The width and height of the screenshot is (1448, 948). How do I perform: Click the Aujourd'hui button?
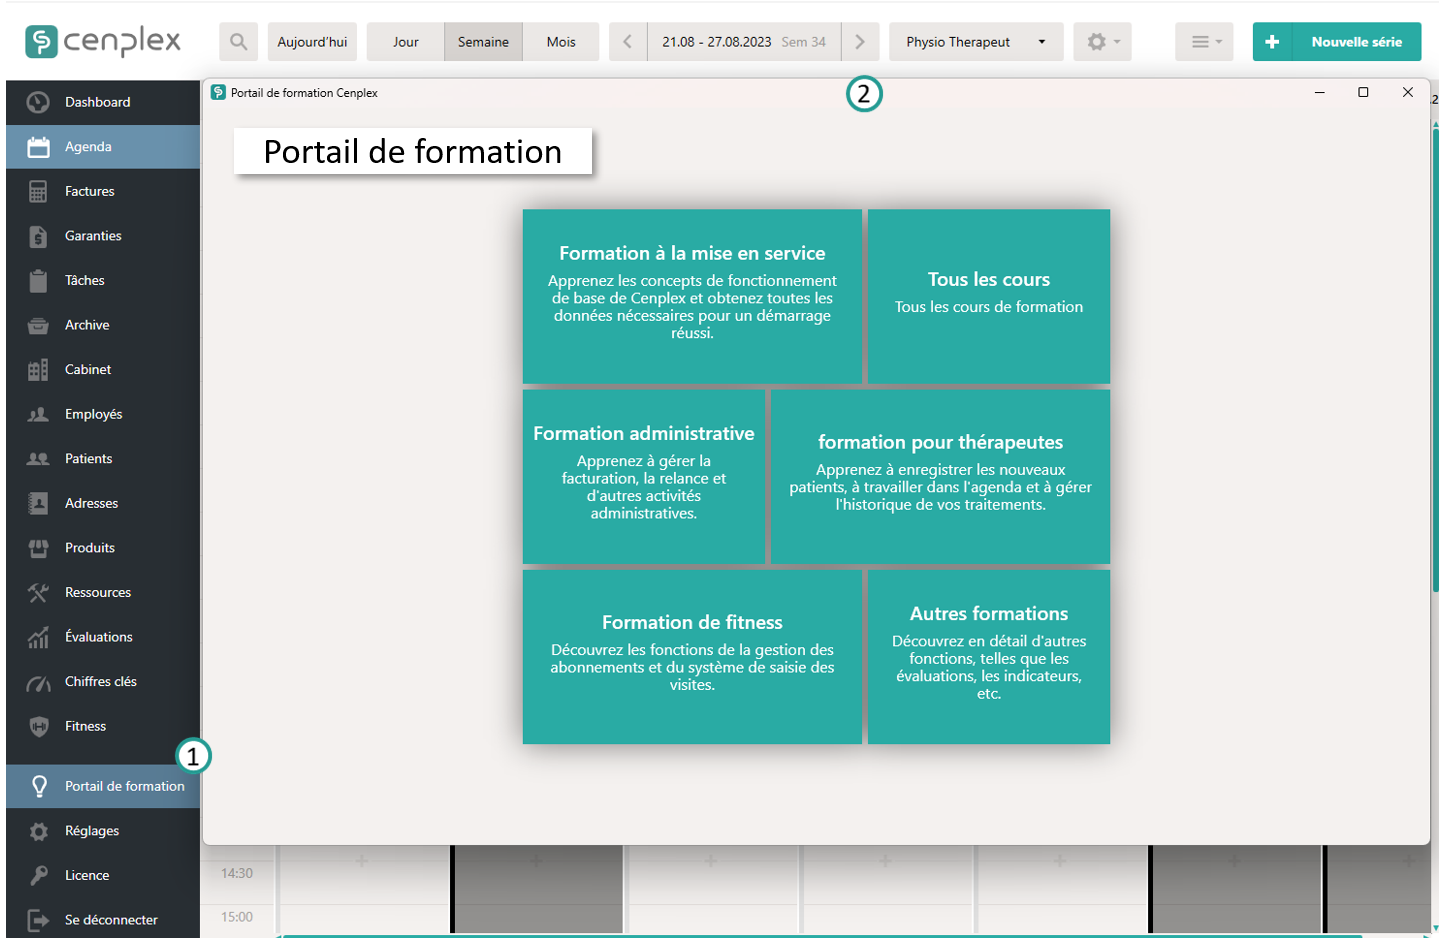click(x=313, y=42)
